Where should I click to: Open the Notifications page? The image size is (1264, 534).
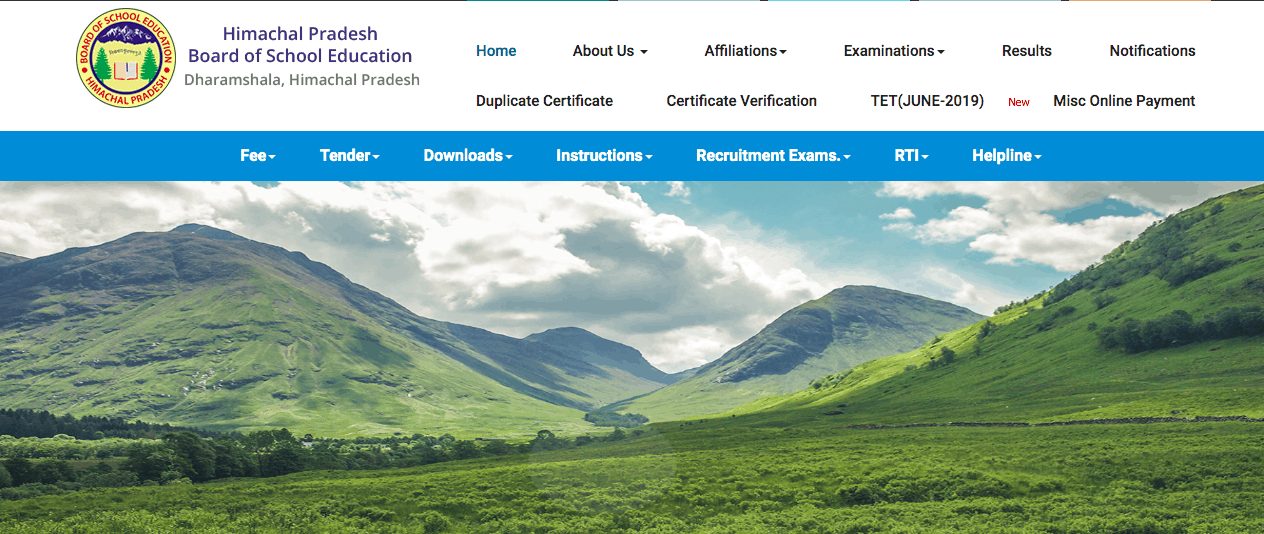tap(1152, 51)
